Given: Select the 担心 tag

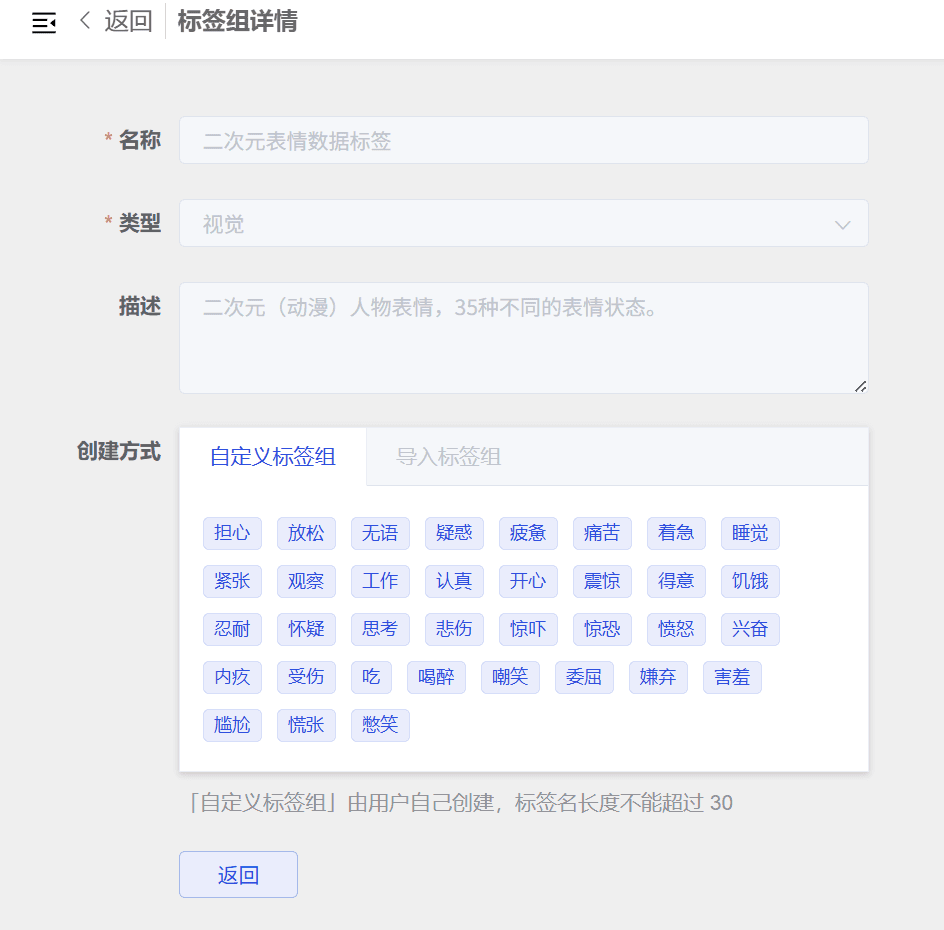Looking at the screenshot, I should (x=232, y=533).
